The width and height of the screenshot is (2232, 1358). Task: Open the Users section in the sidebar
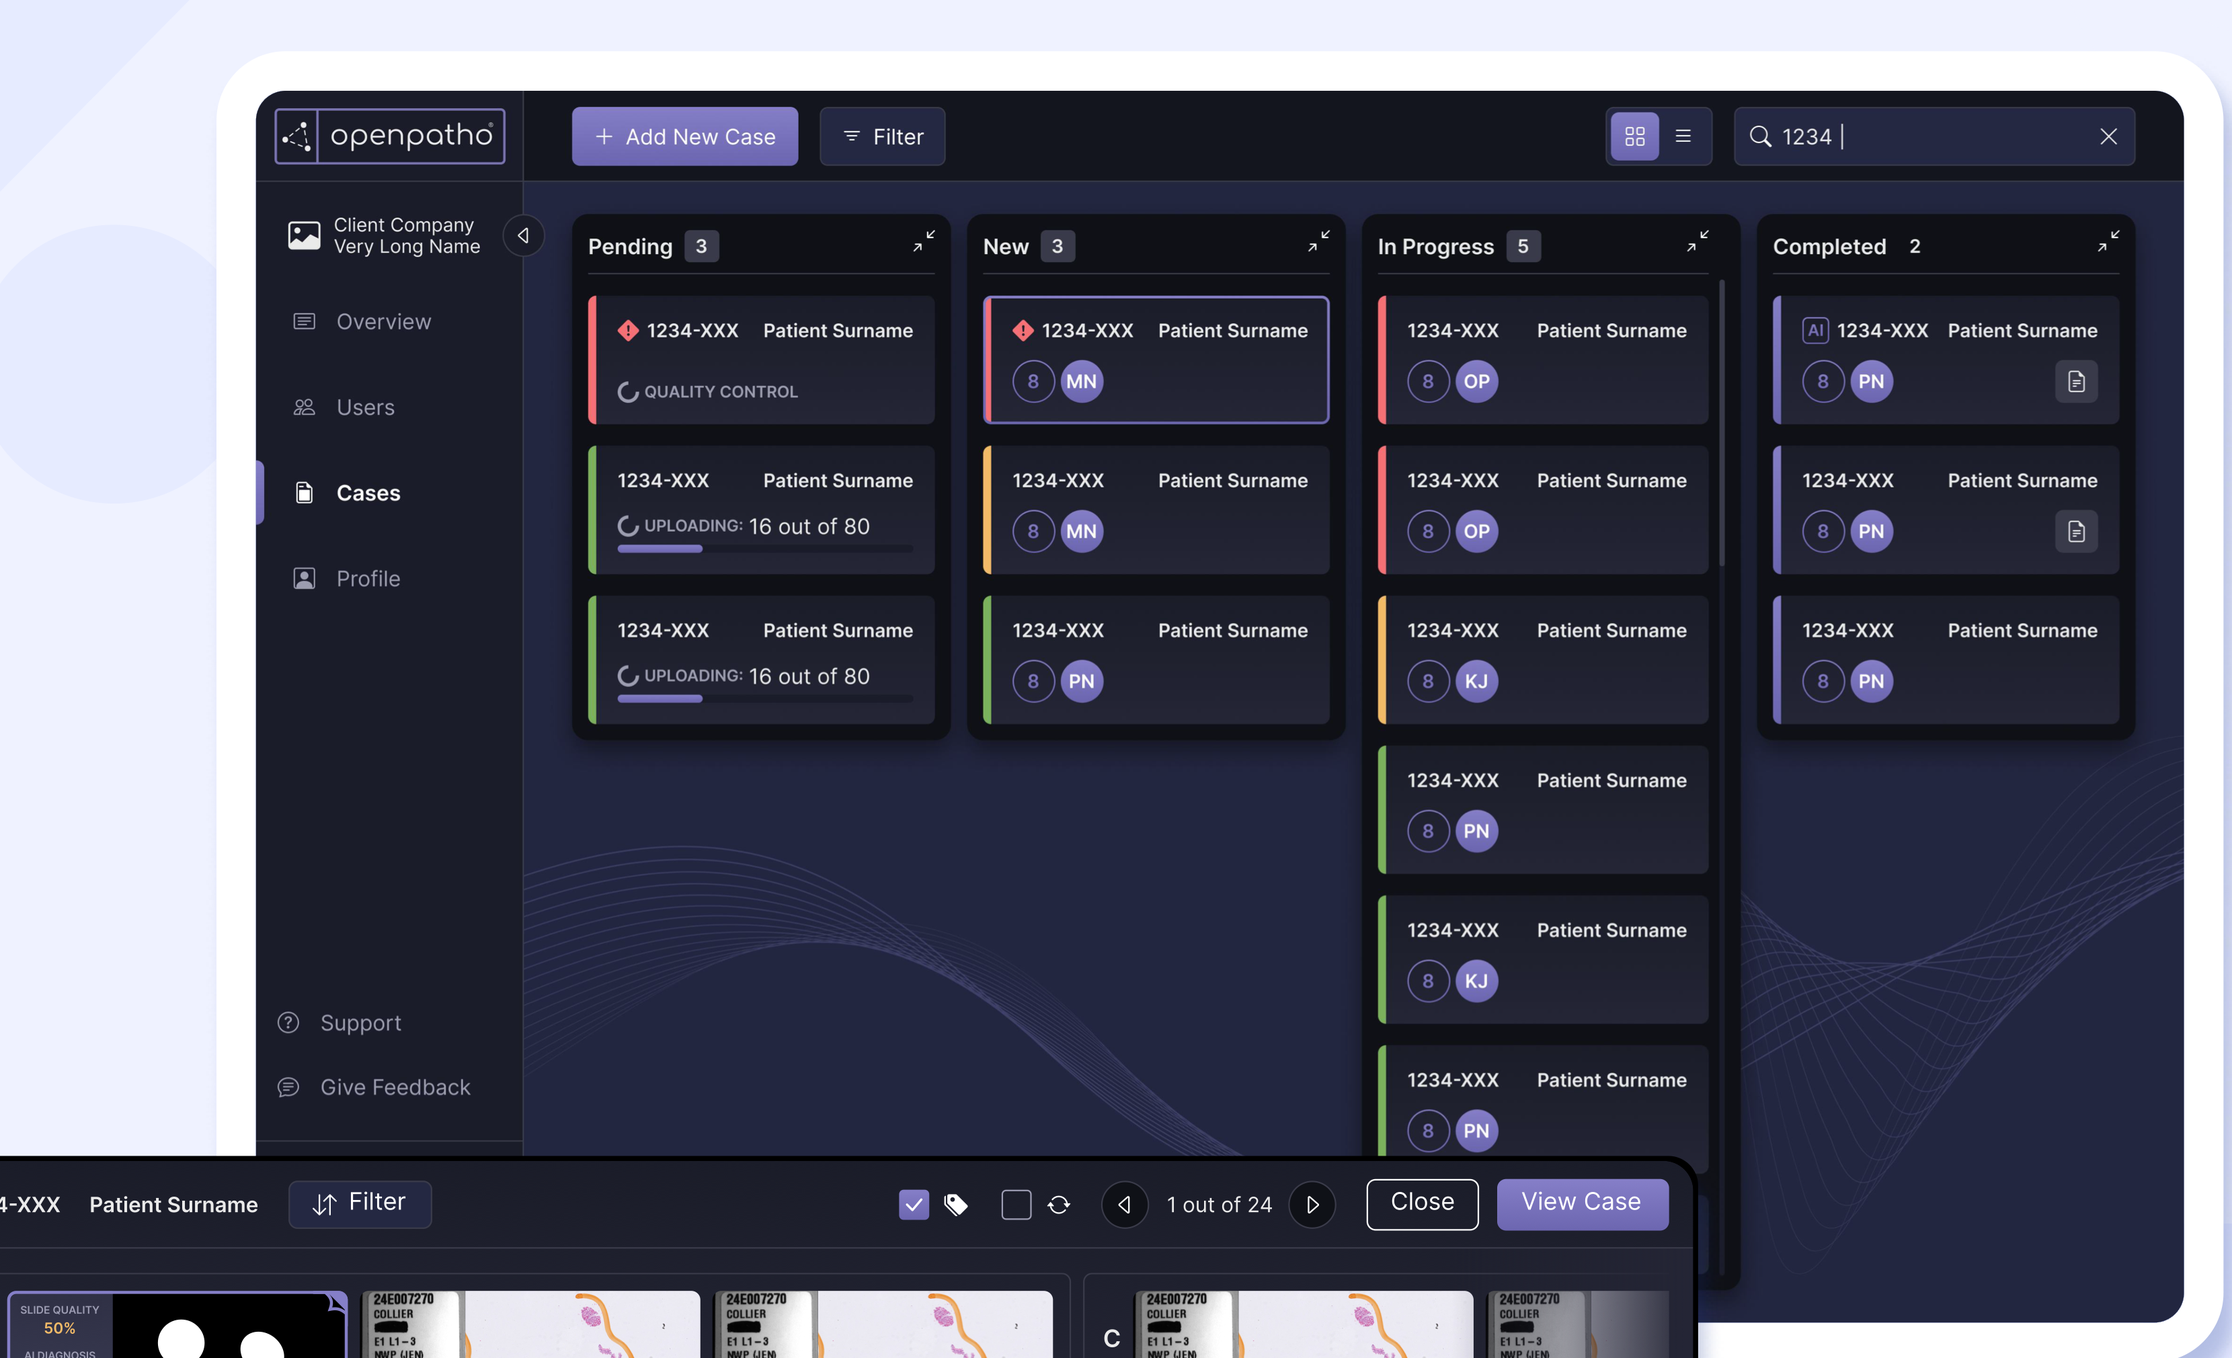[x=364, y=407]
